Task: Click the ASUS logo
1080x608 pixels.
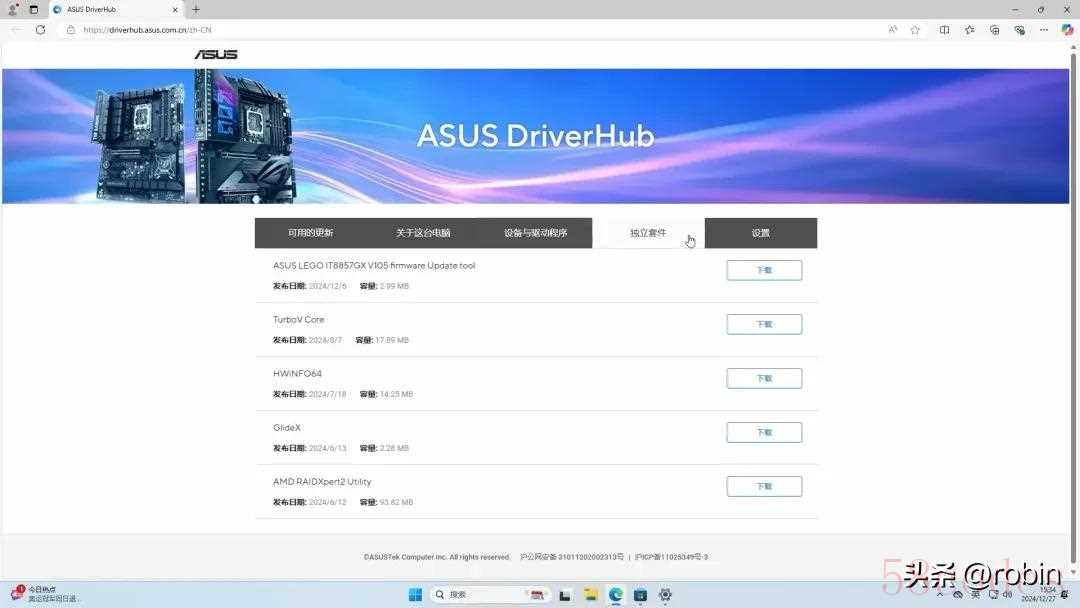Action: (216, 54)
